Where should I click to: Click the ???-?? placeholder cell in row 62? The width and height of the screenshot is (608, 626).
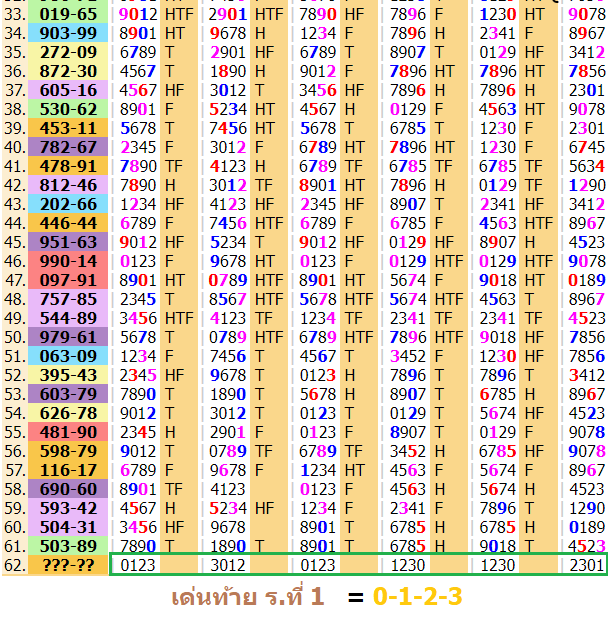click(68, 565)
